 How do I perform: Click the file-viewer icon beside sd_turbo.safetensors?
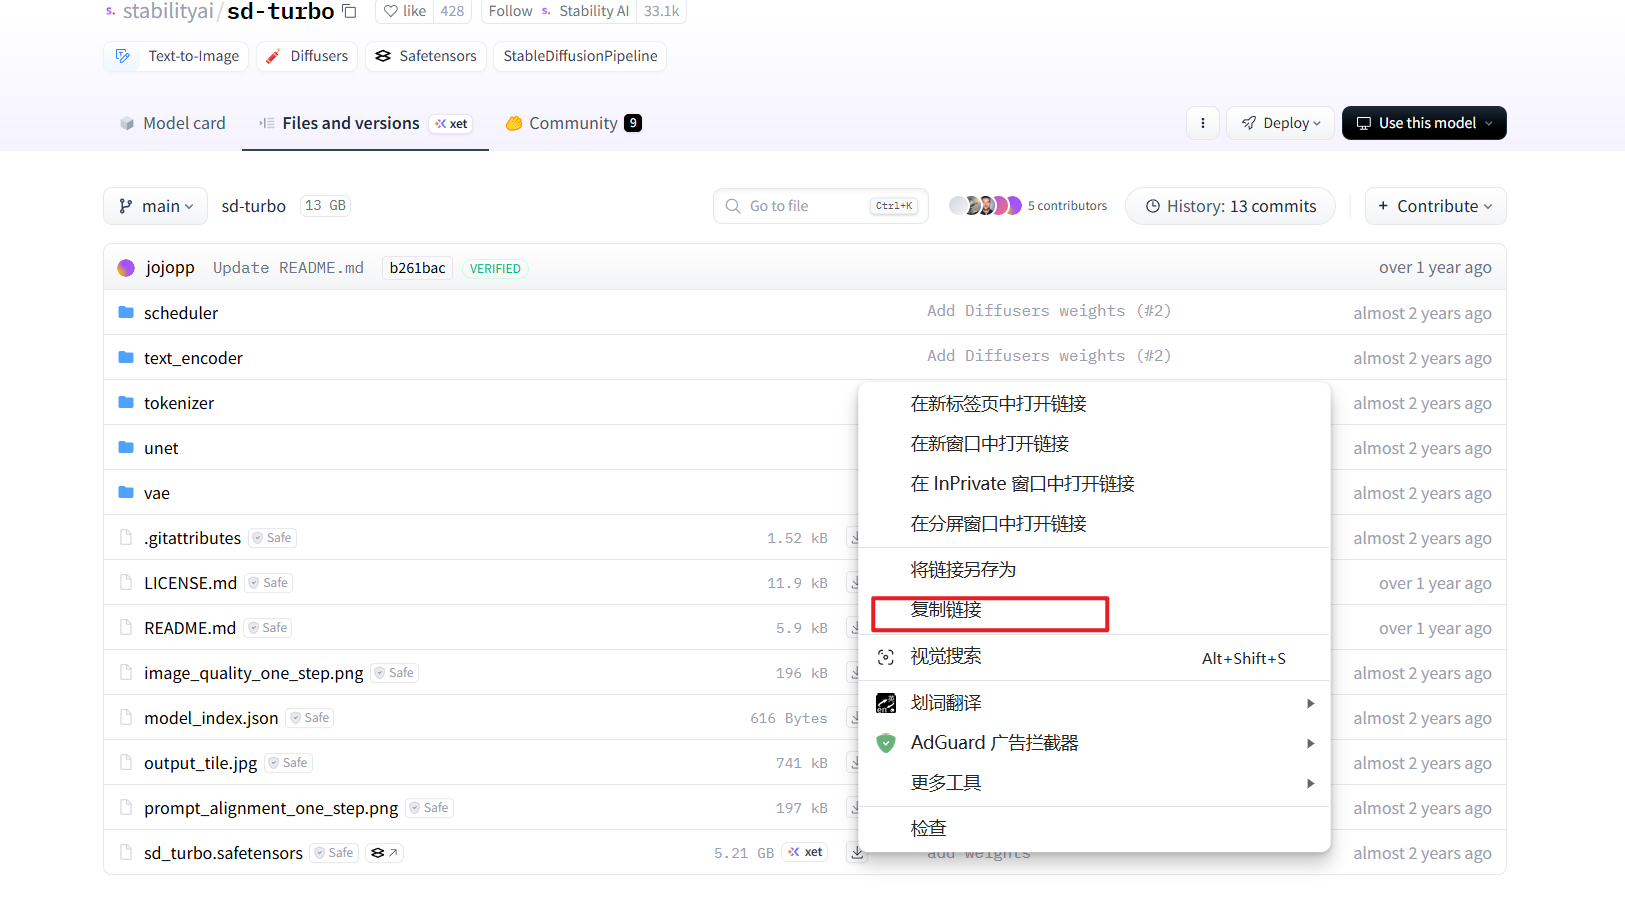384,853
